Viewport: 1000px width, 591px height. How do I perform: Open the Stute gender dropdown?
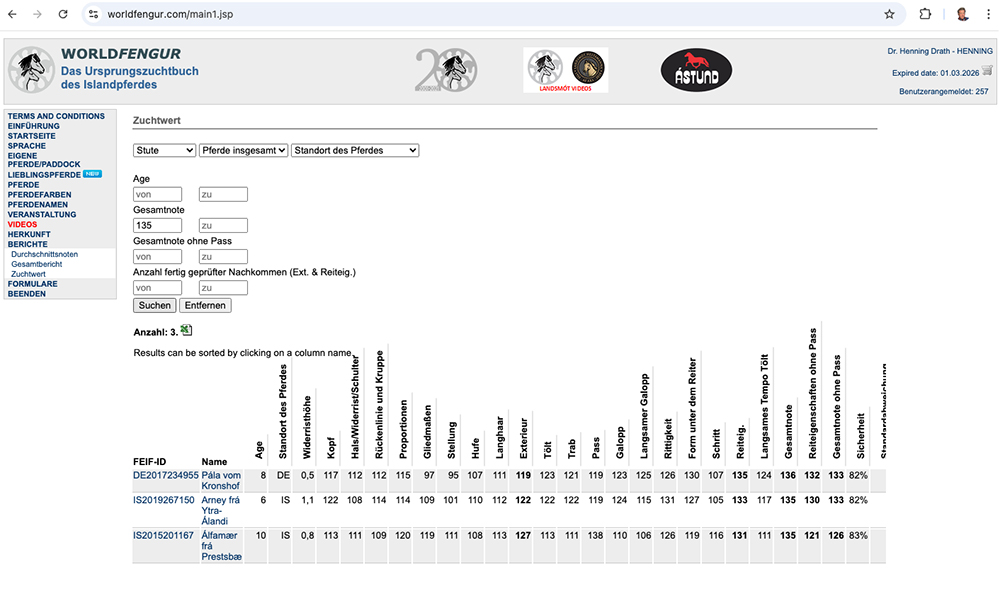tap(164, 150)
